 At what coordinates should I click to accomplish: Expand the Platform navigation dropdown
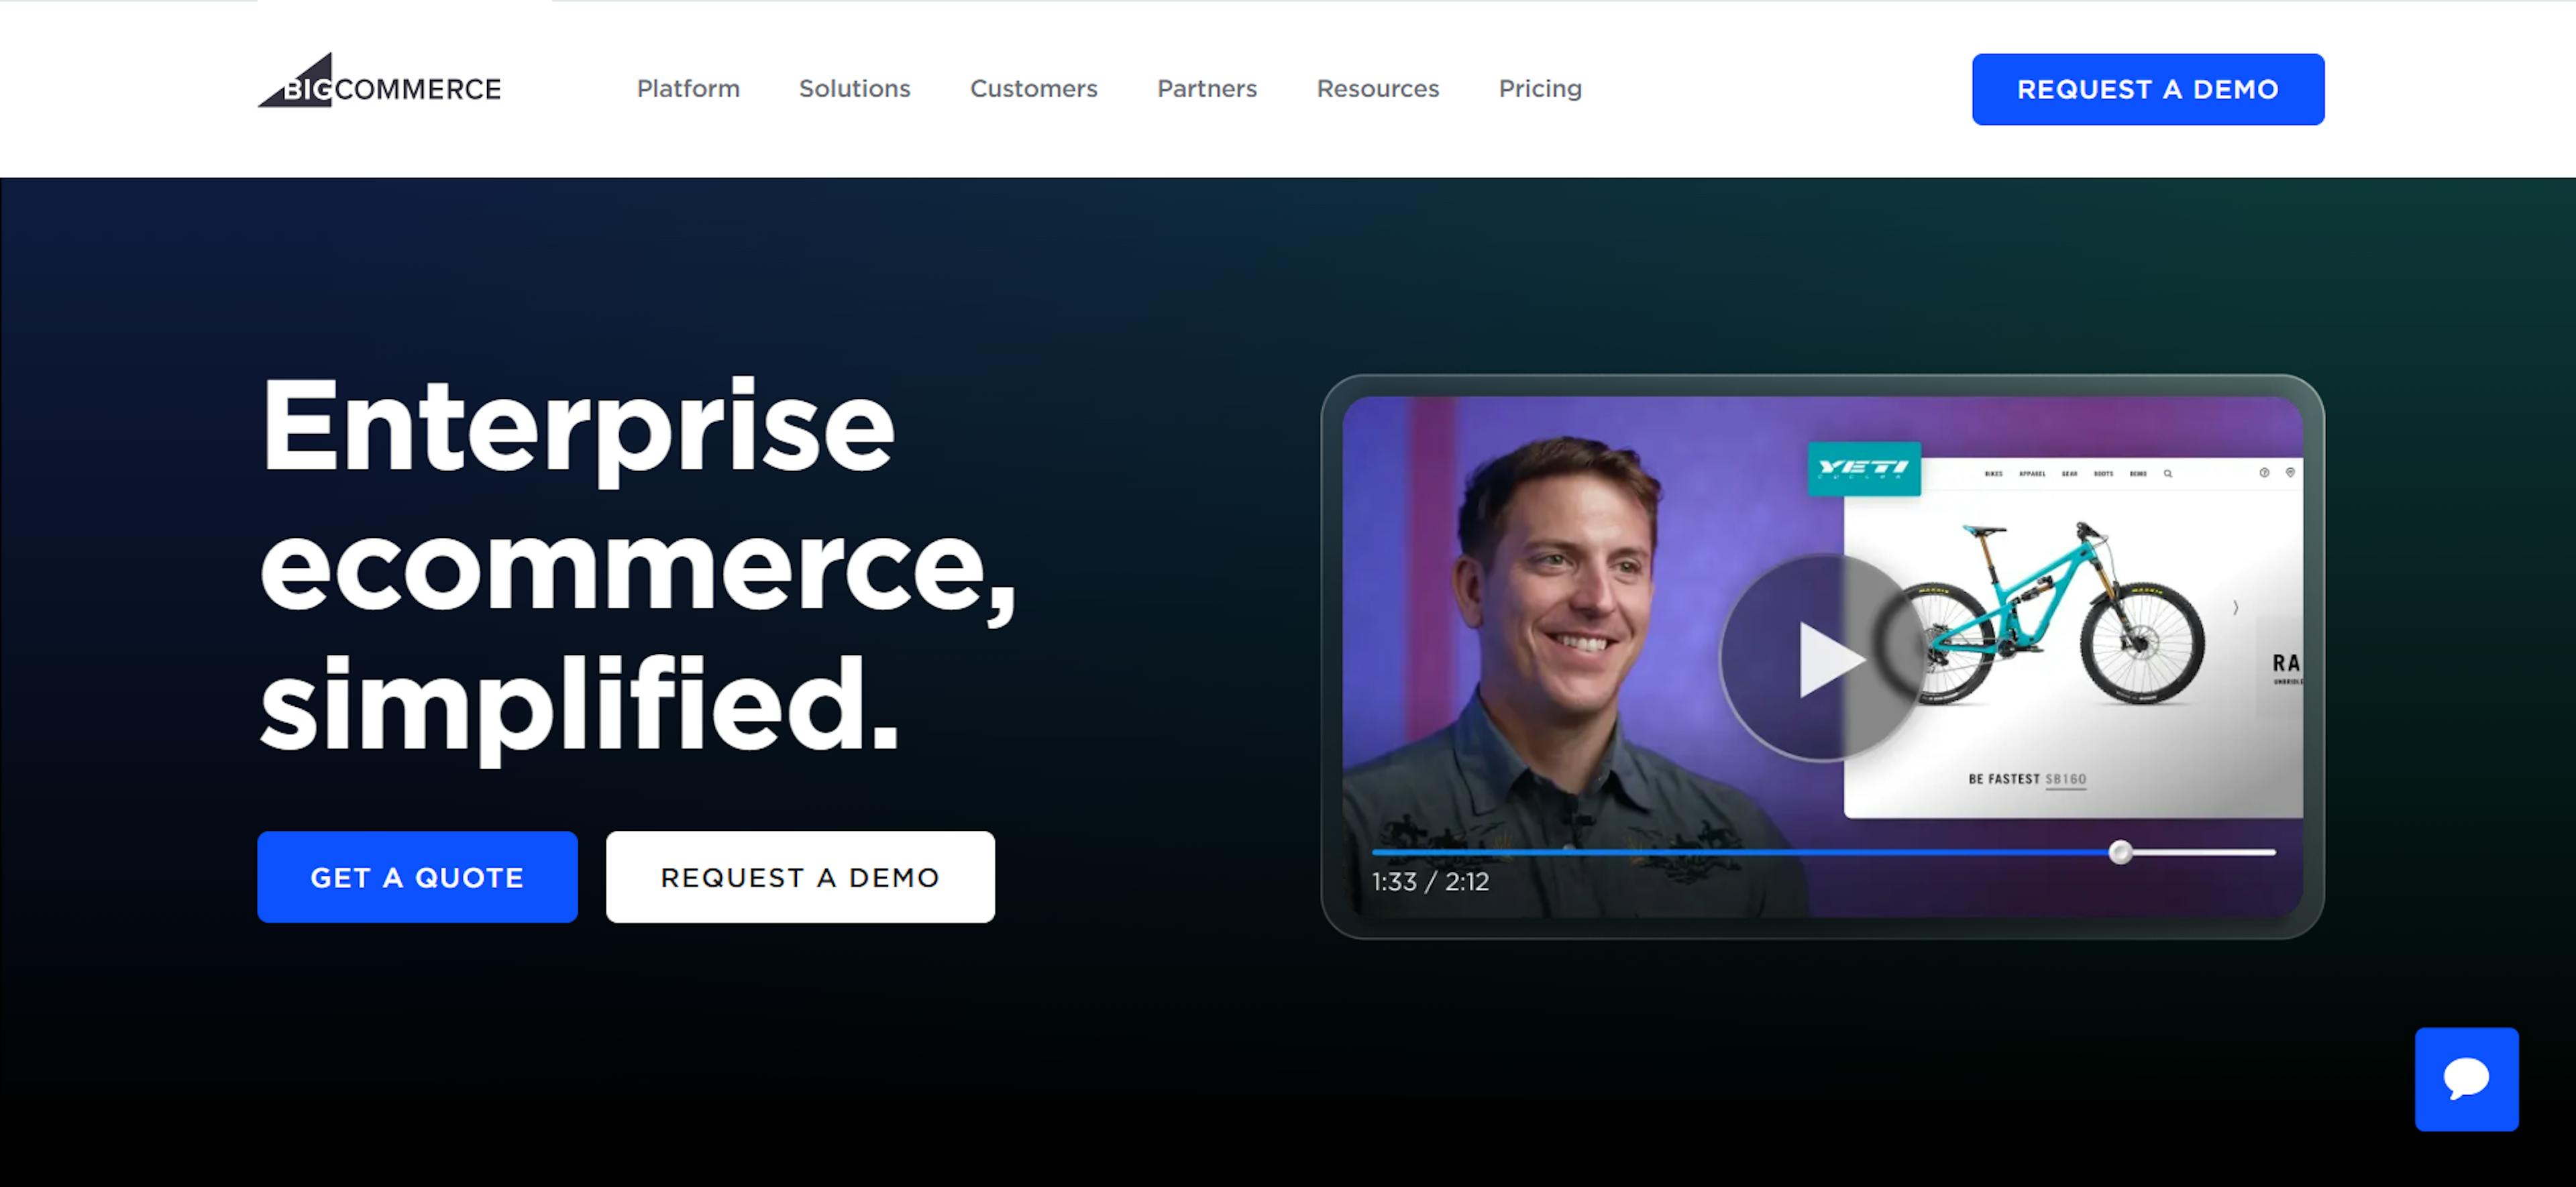pos(688,89)
